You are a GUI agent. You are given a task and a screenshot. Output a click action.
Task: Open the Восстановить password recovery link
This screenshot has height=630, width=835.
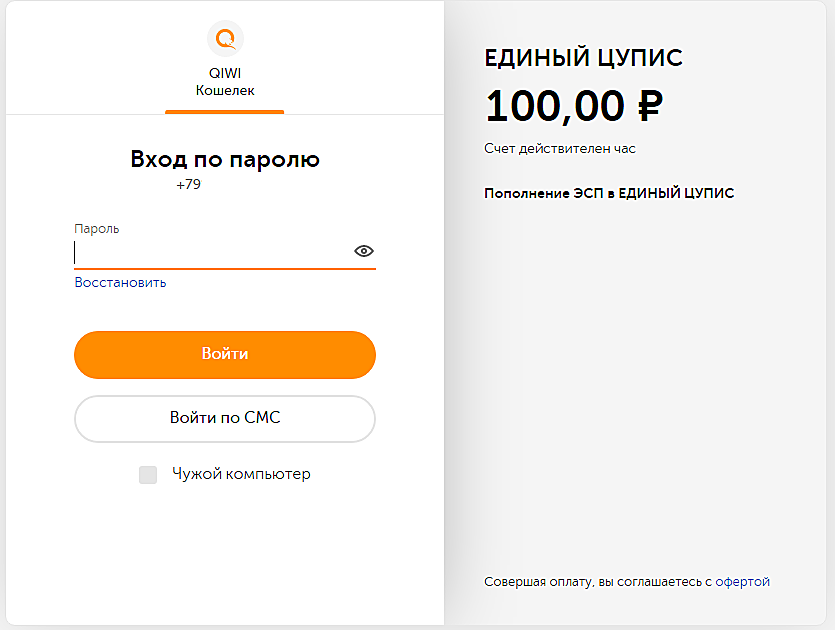120,282
